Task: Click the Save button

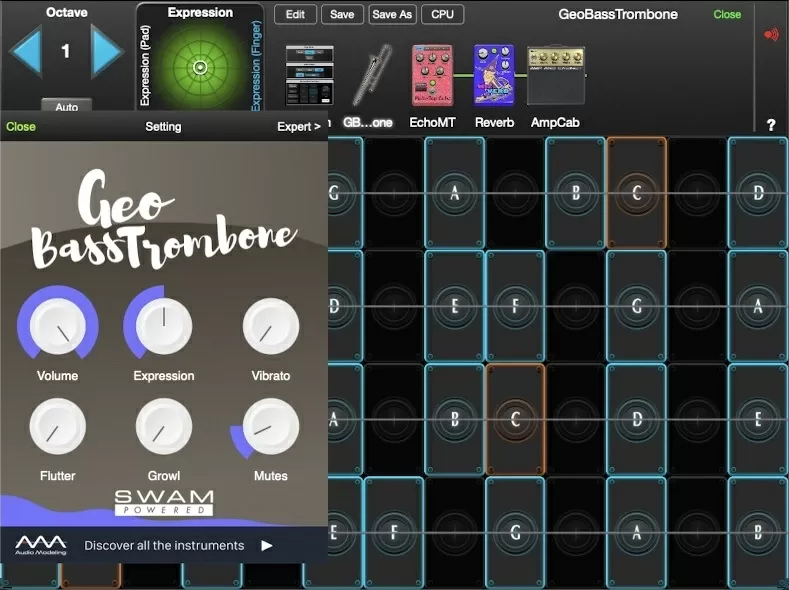Action: coord(342,15)
